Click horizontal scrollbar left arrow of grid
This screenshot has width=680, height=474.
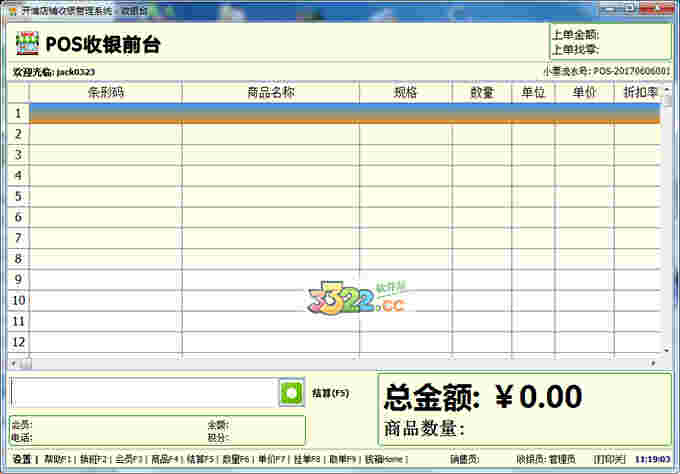click(14, 363)
